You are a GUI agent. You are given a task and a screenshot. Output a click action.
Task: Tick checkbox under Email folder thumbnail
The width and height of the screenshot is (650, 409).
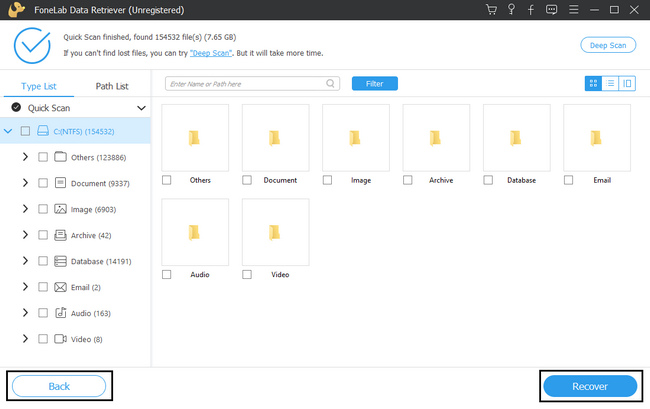[568, 180]
